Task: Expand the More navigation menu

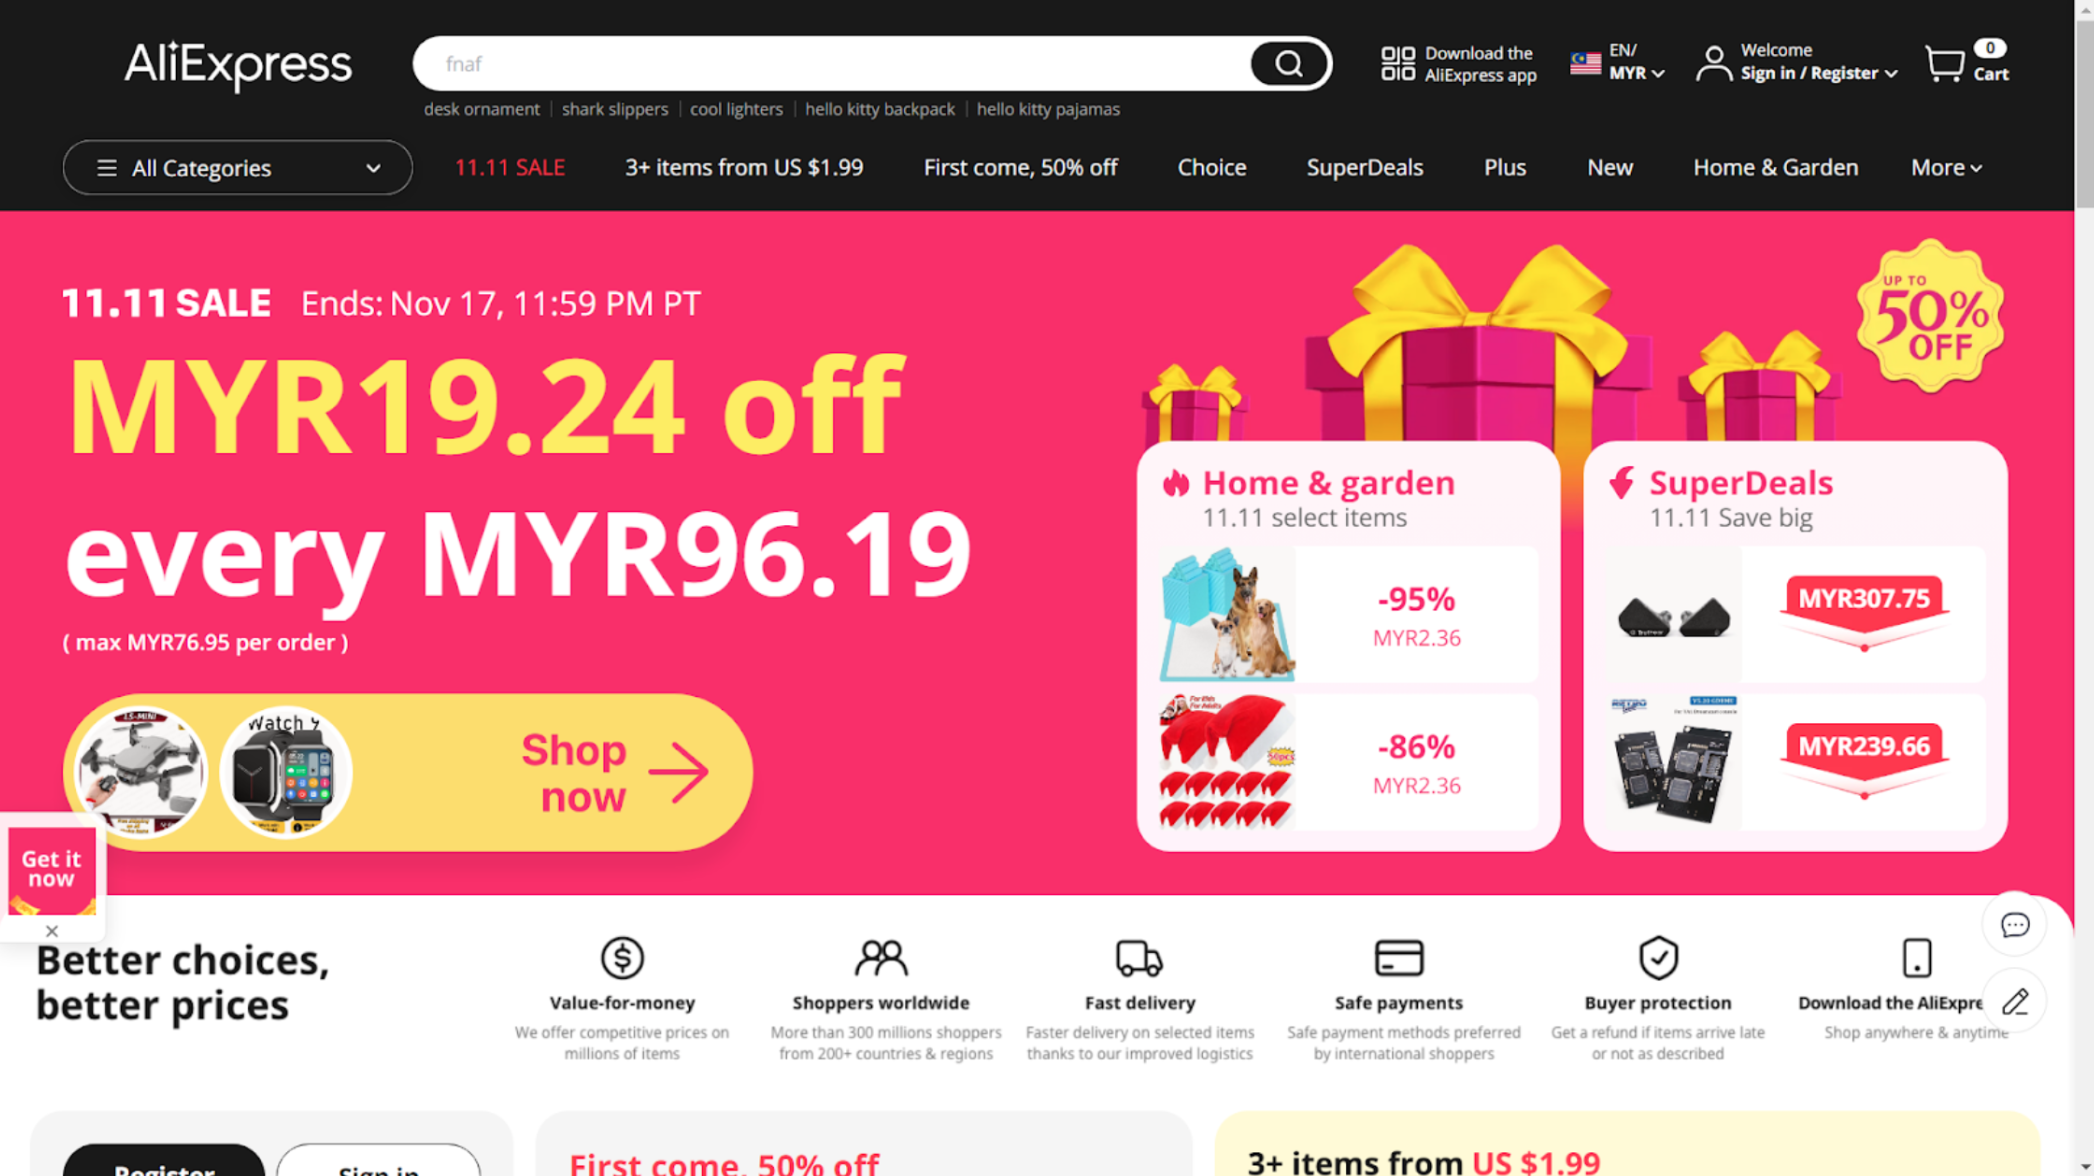Action: (1946, 168)
